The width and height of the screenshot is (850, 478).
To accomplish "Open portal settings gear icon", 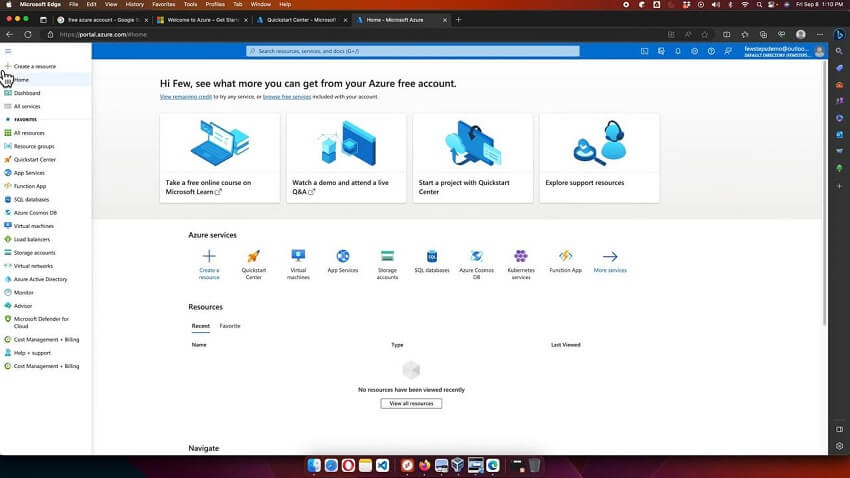I will tap(694, 51).
